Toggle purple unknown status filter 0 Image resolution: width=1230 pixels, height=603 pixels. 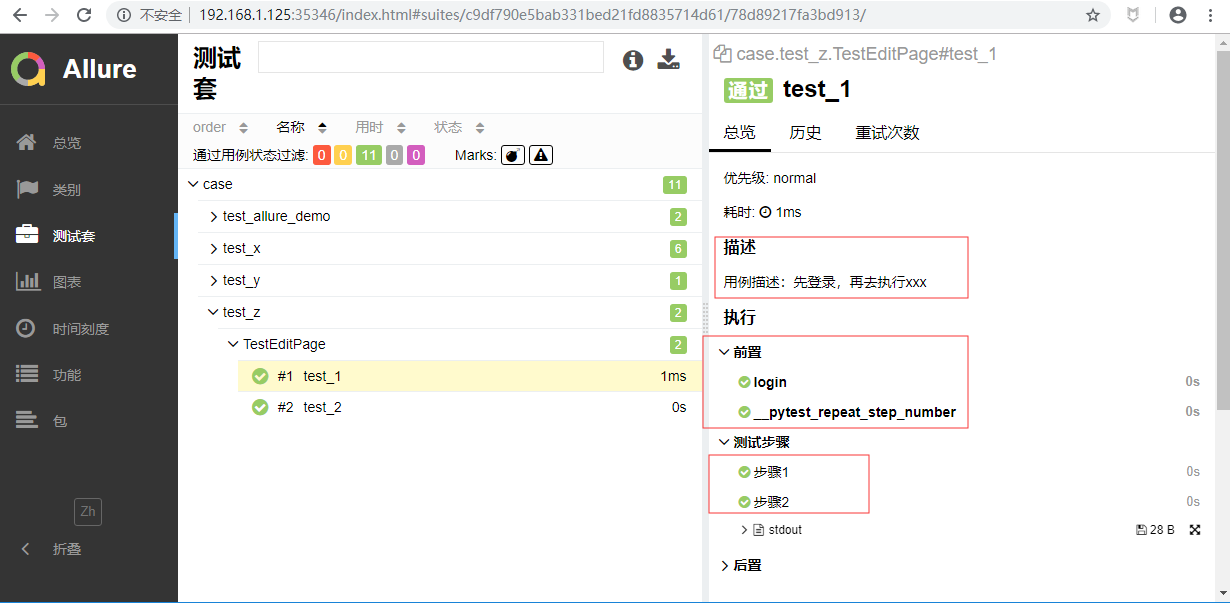(416, 155)
